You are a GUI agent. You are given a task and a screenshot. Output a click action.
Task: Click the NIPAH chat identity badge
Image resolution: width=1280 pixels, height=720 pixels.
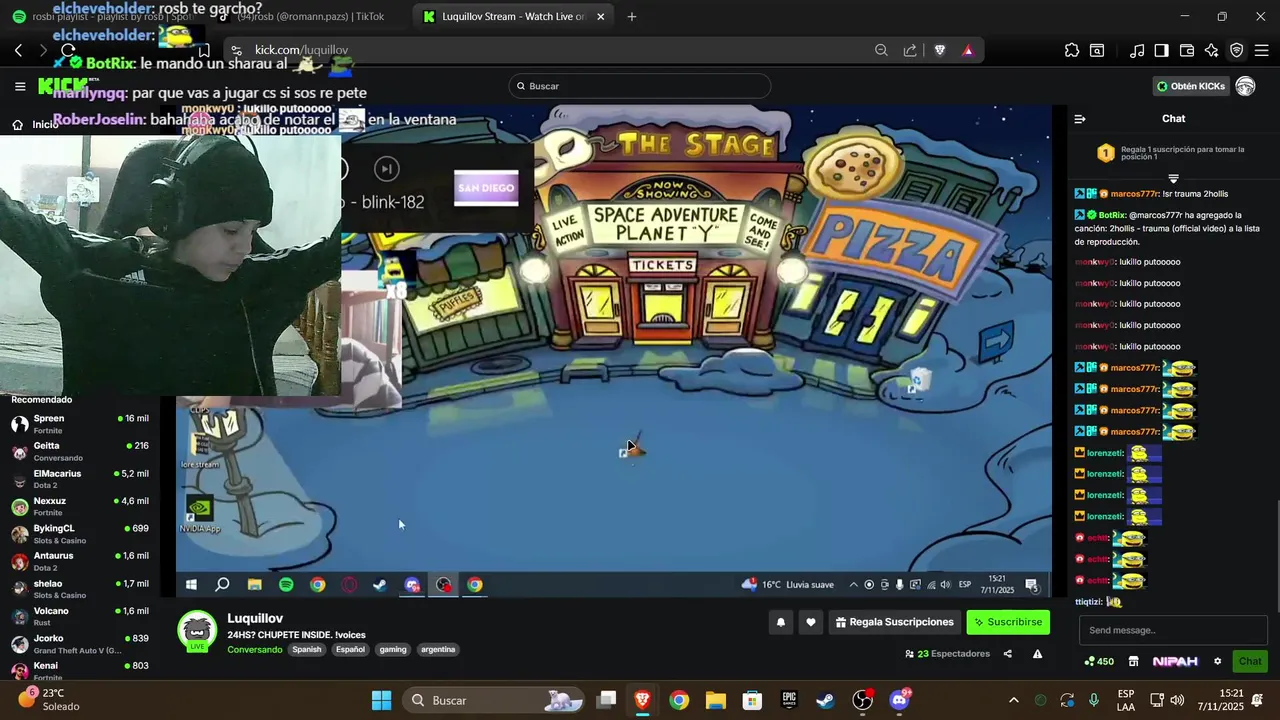coord(1175,661)
